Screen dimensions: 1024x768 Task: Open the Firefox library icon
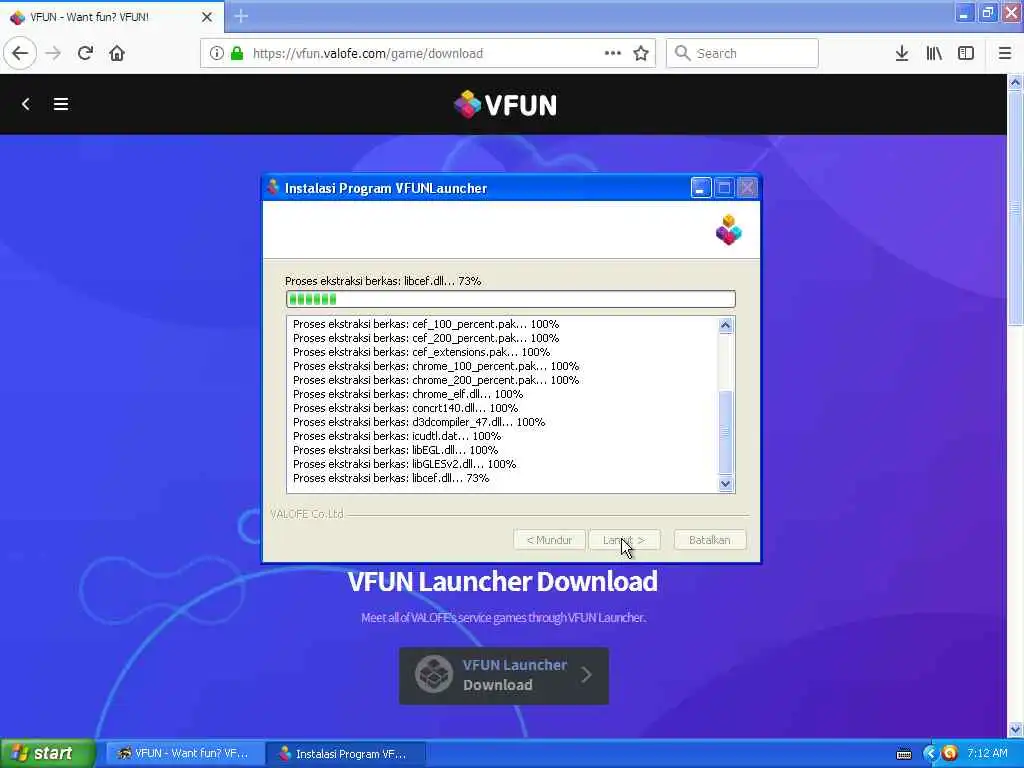click(934, 53)
